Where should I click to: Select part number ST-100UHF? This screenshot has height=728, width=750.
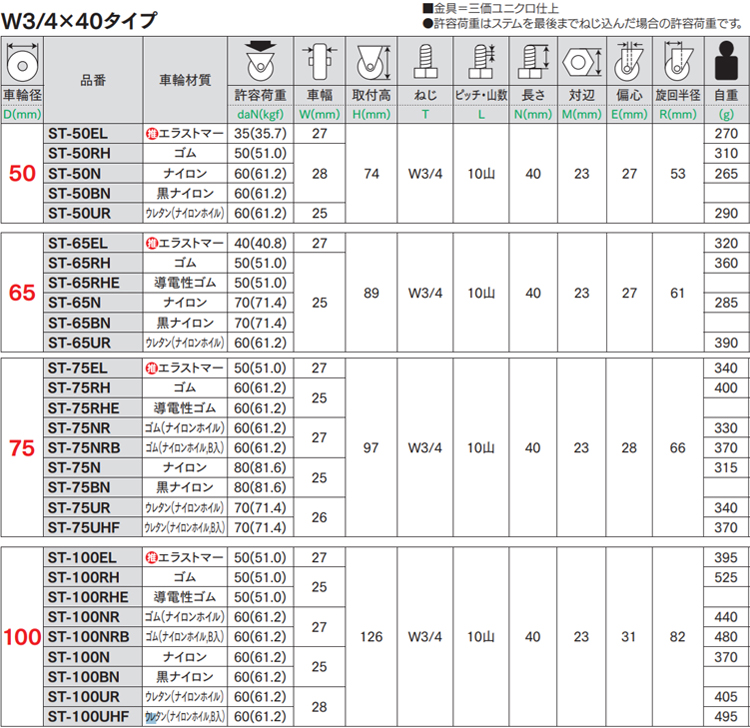point(86,716)
